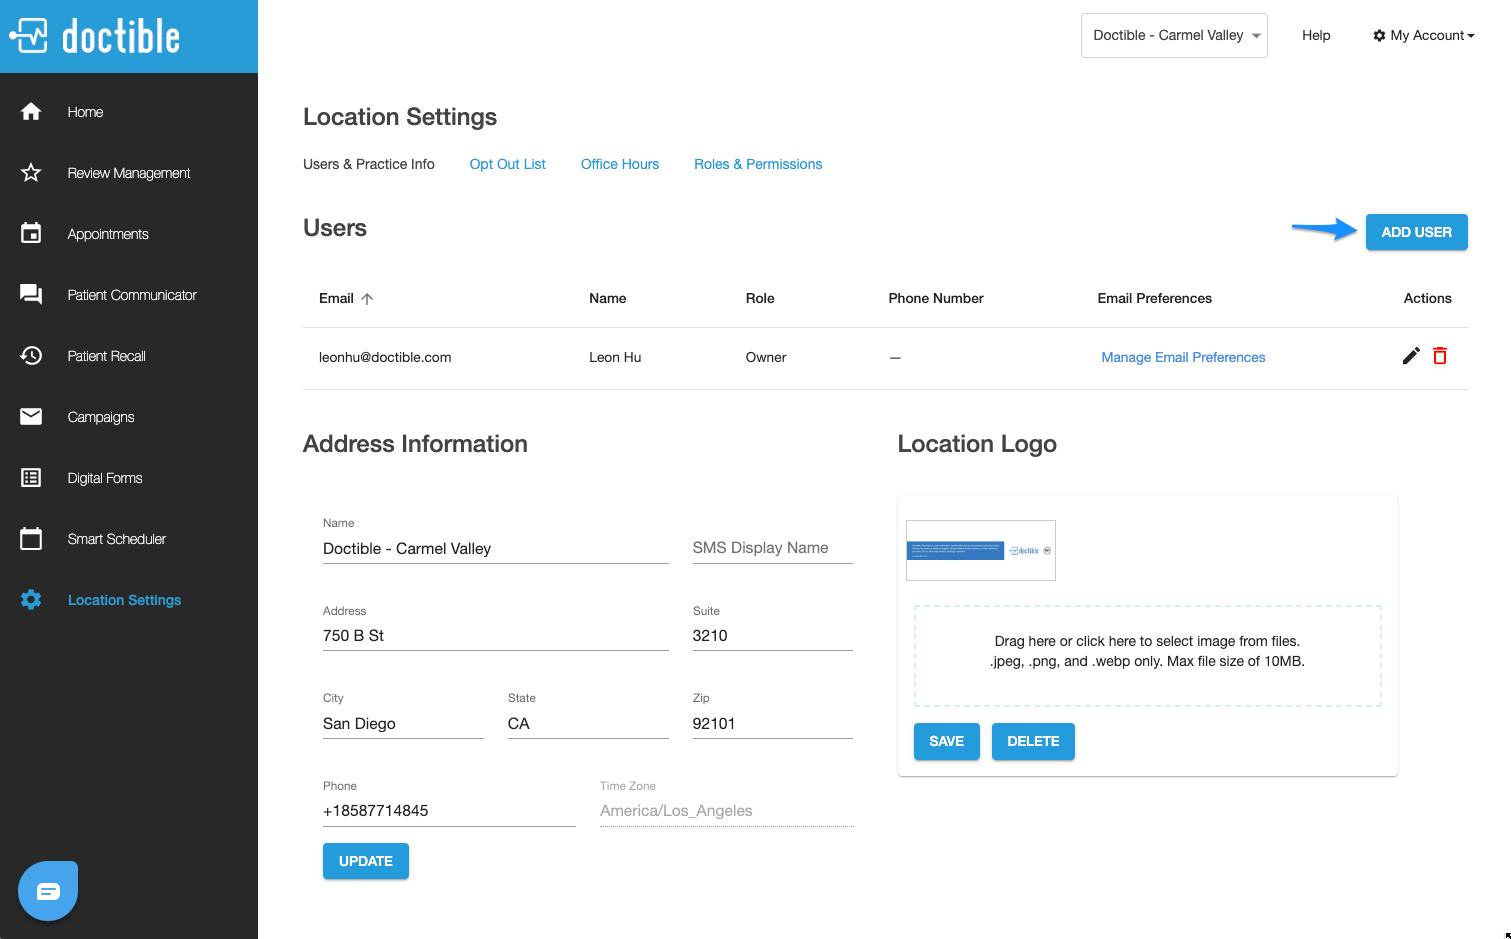Click the ADD USER button
The height and width of the screenshot is (939, 1511).
pyautogui.click(x=1417, y=232)
